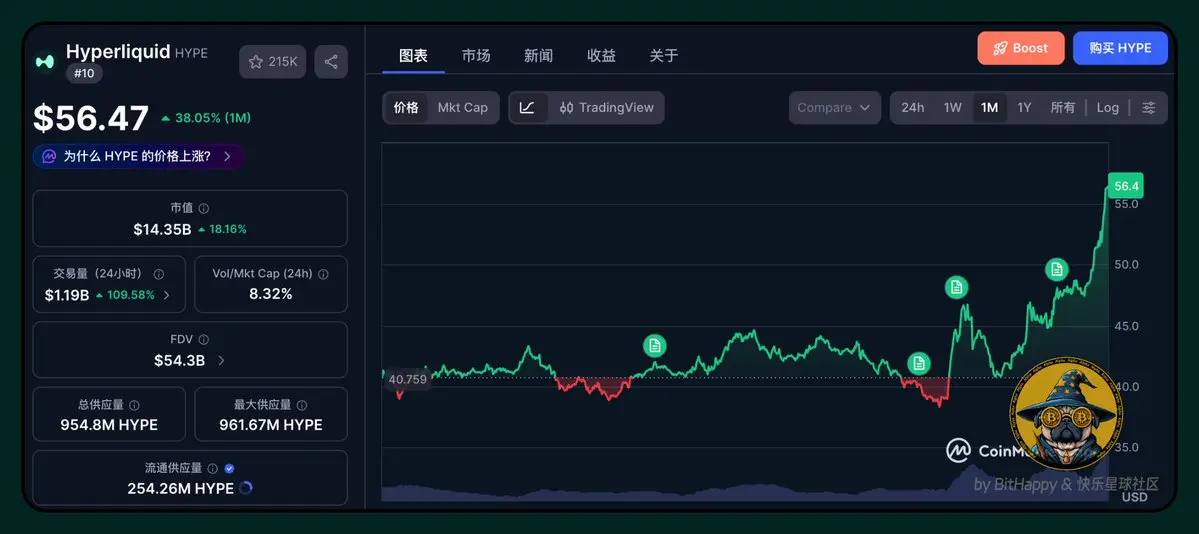Click the USD currency label
The height and width of the screenshot is (534, 1199).
(1135, 497)
